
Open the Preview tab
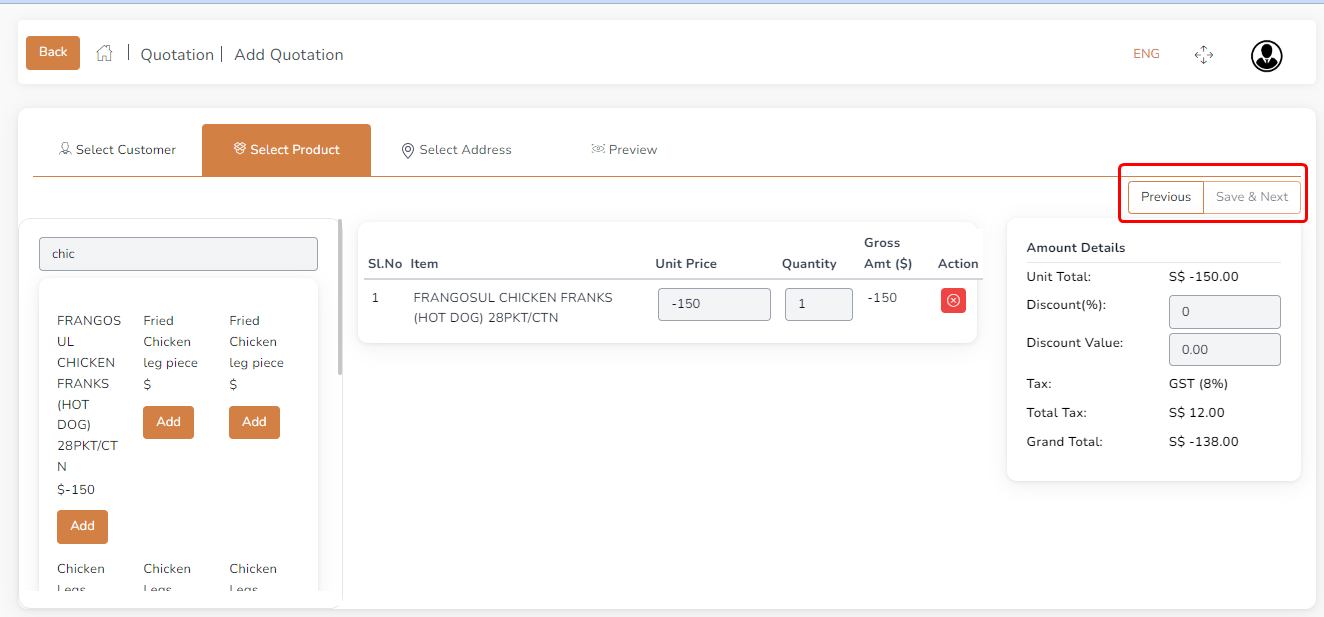click(624, 150)
